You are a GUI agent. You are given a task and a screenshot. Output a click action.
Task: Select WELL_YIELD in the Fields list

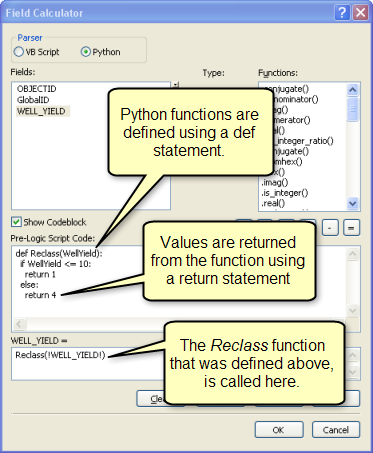point(41,111)
